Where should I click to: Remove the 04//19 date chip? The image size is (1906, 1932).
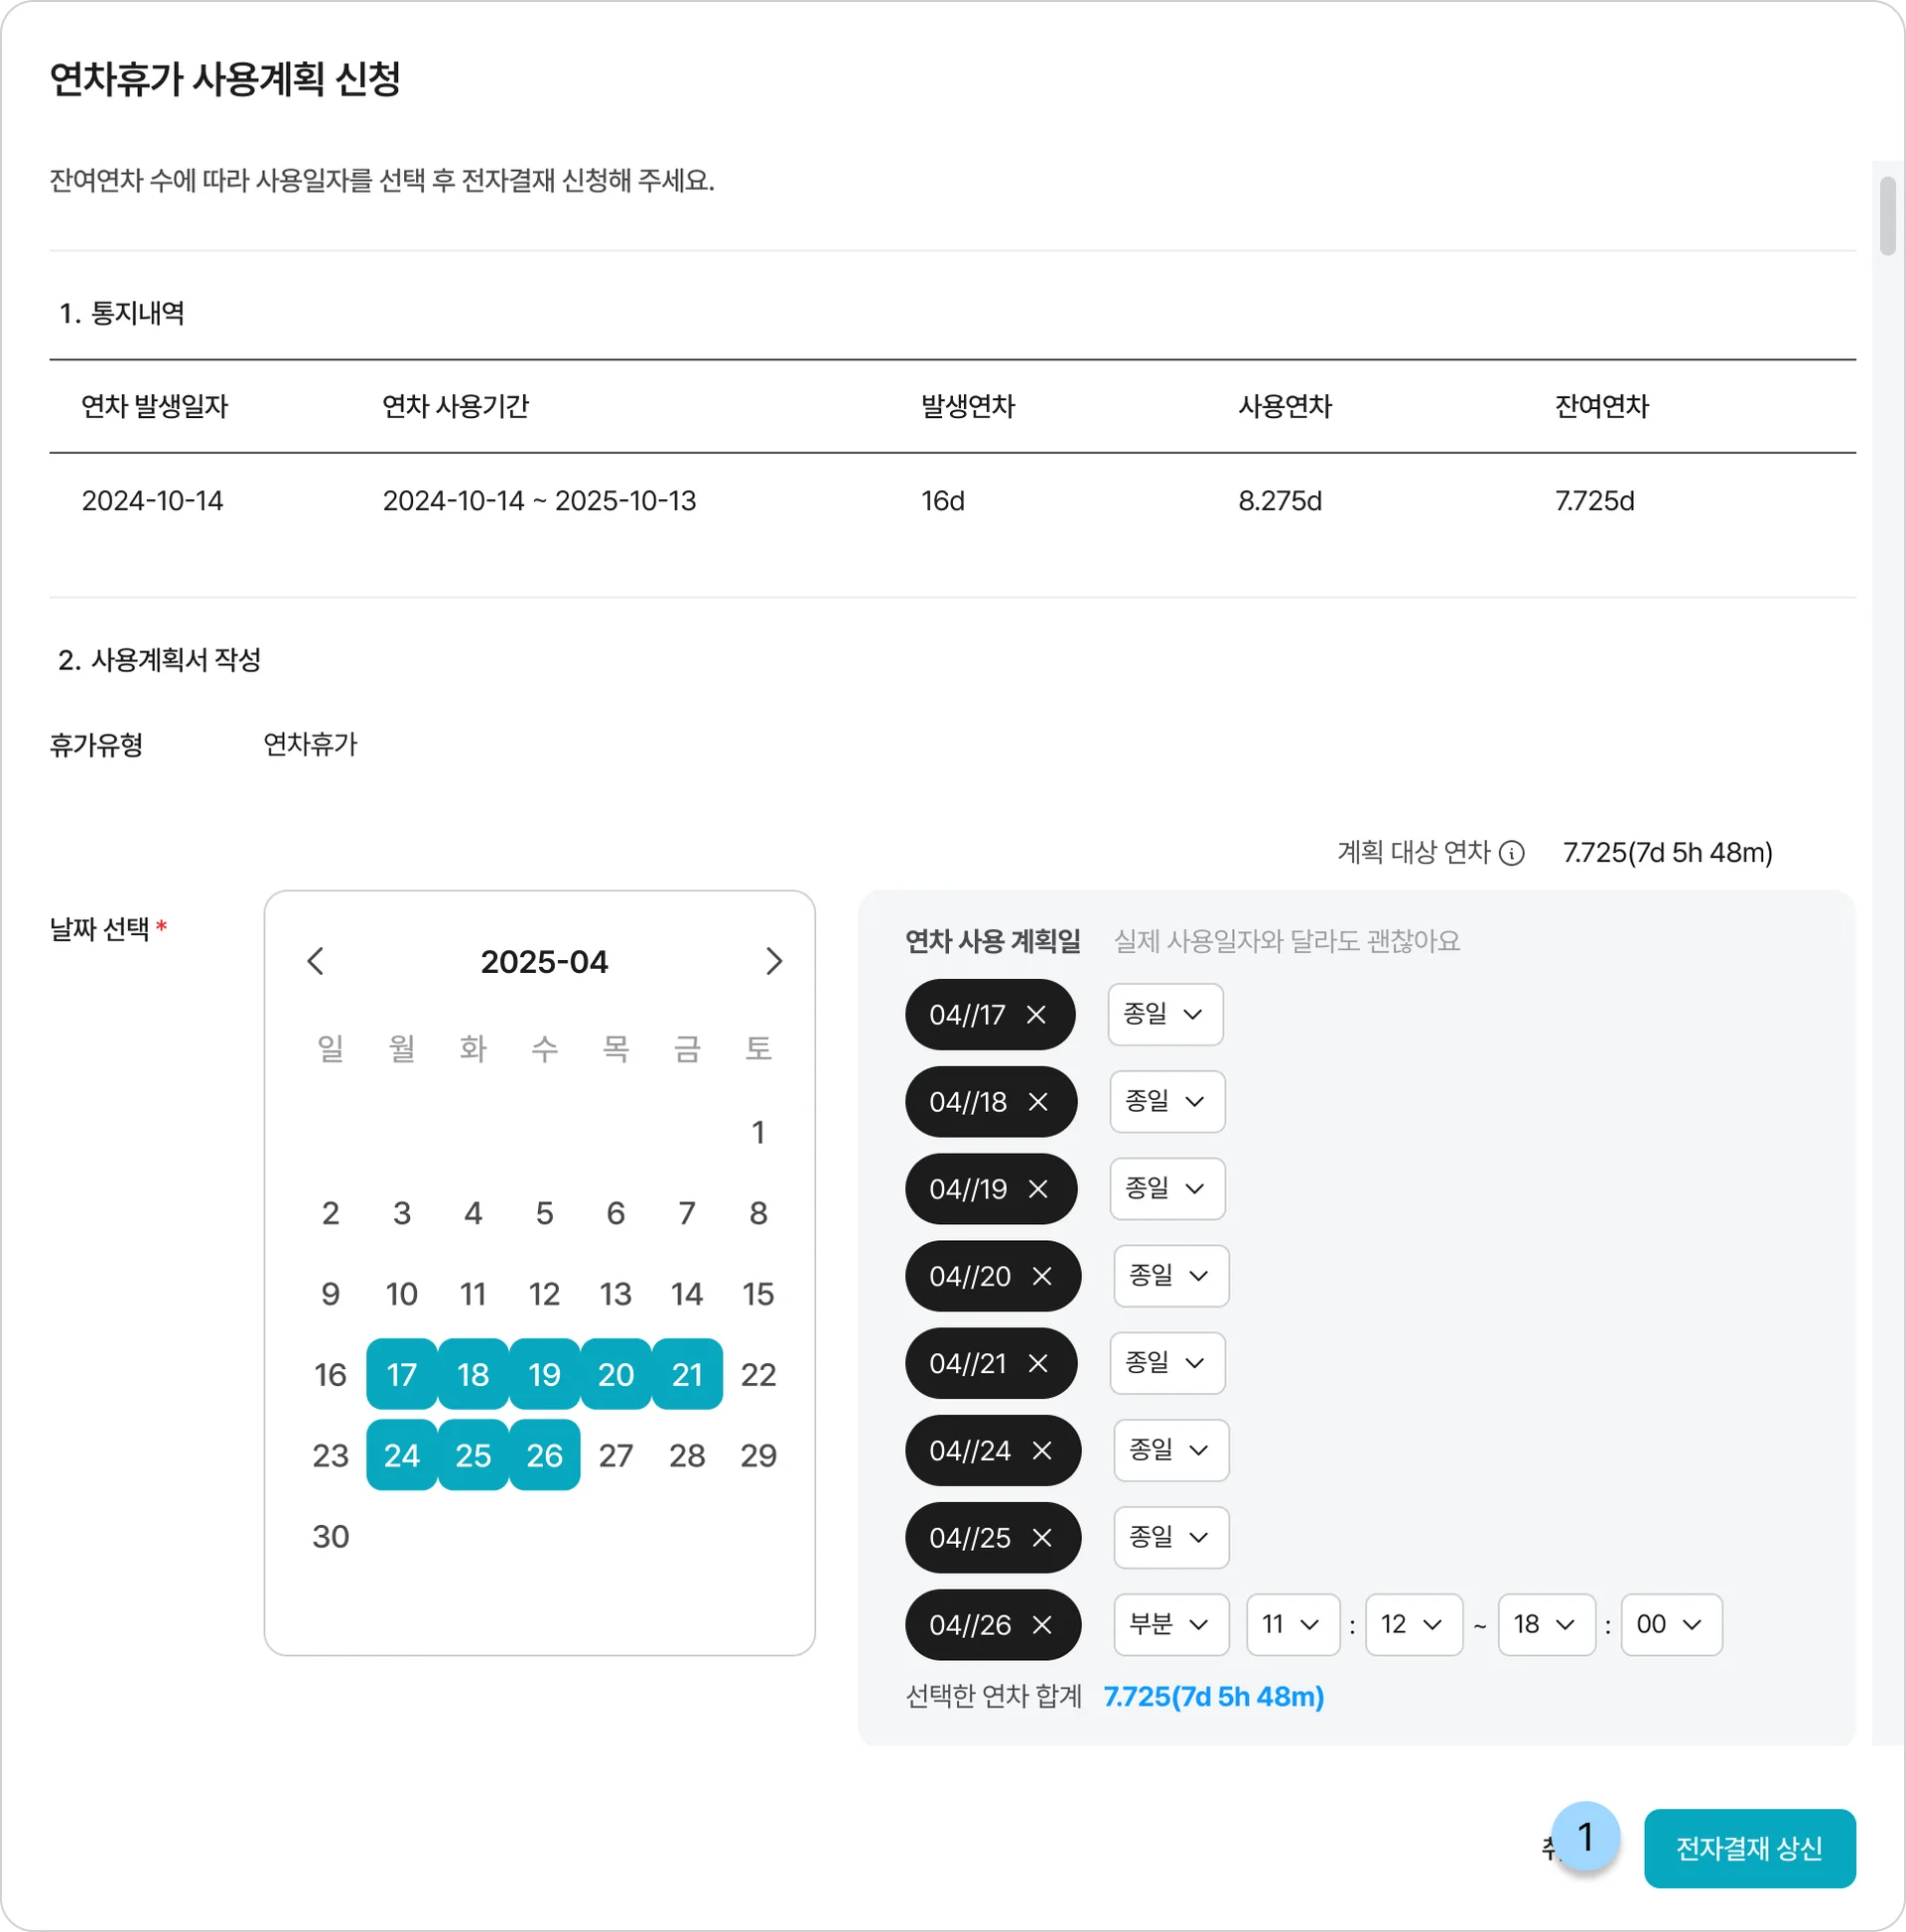coord(1040,1189)
